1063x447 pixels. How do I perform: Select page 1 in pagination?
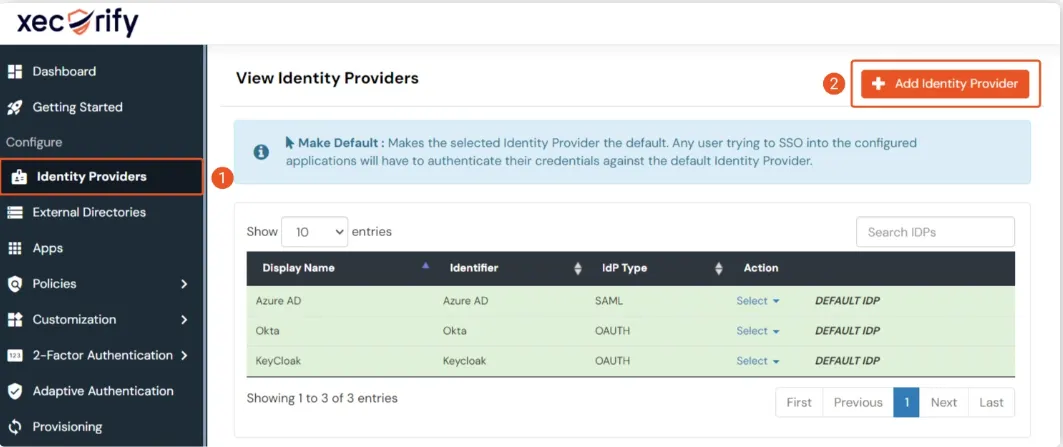(x=906, y=402)
